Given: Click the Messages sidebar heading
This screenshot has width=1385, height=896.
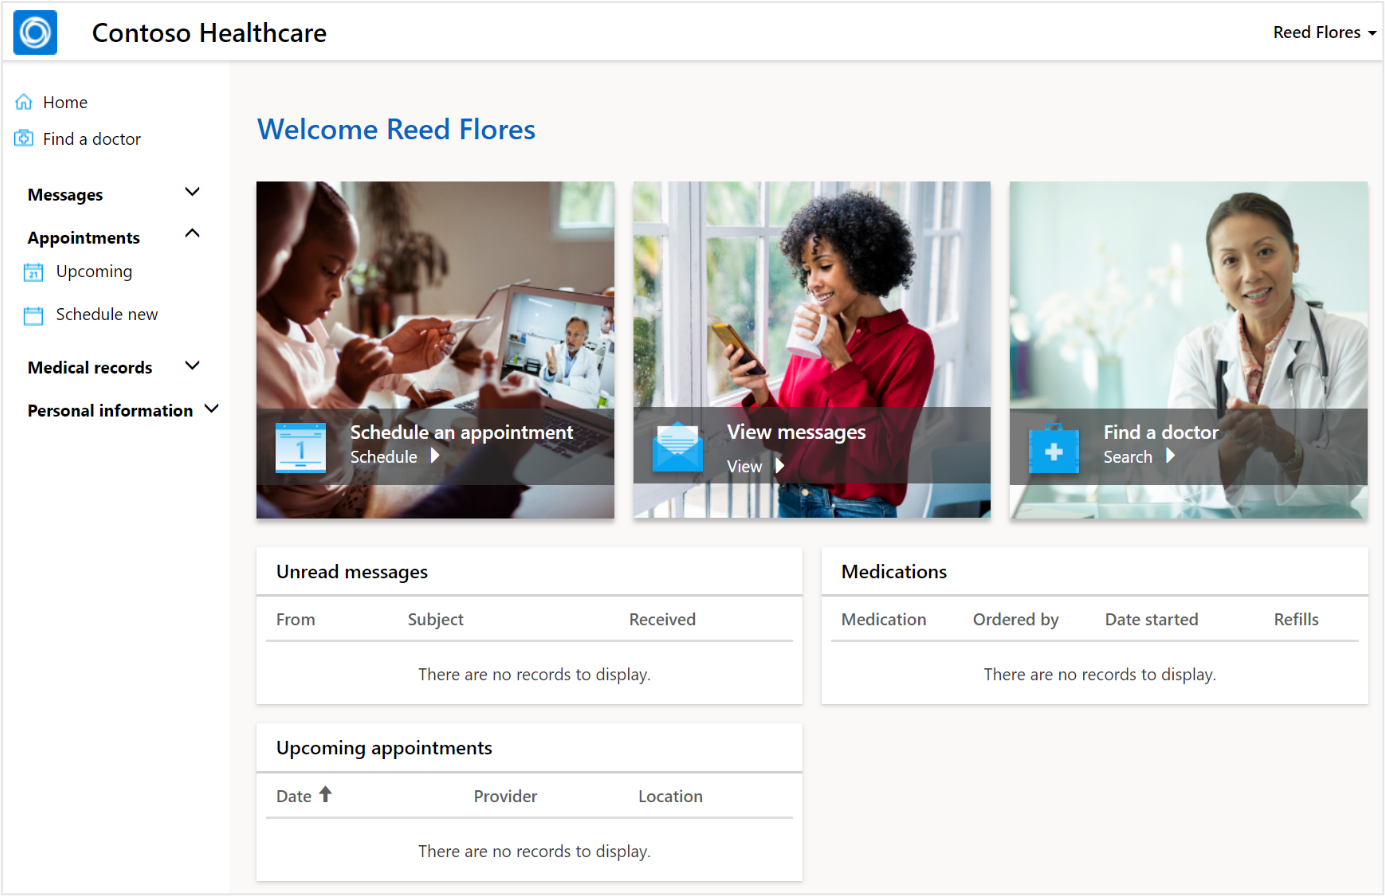Looking at the screenshot, I should click(65, 195).
